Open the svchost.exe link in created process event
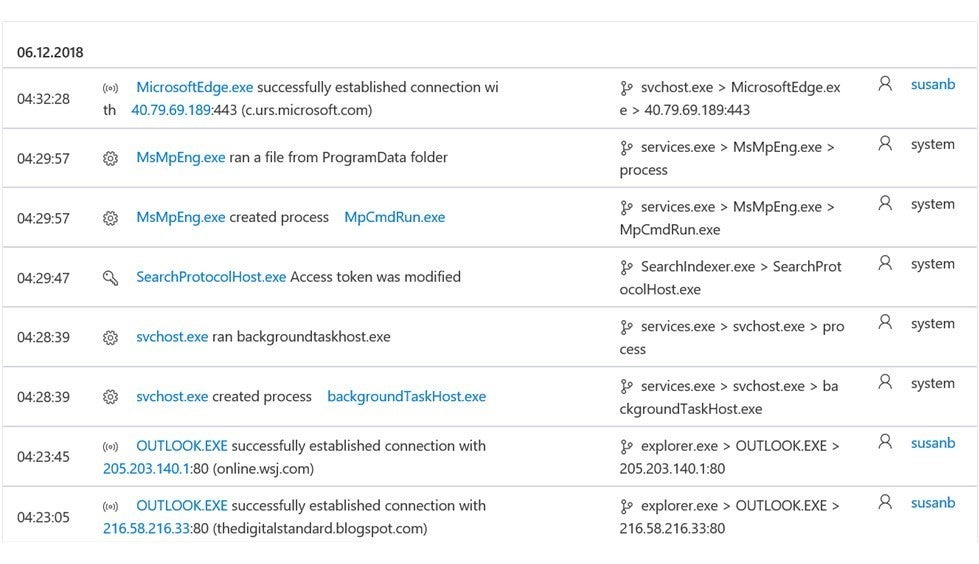Image resolution: width=979 pixels, height=564 pixels. coord(172,397)
